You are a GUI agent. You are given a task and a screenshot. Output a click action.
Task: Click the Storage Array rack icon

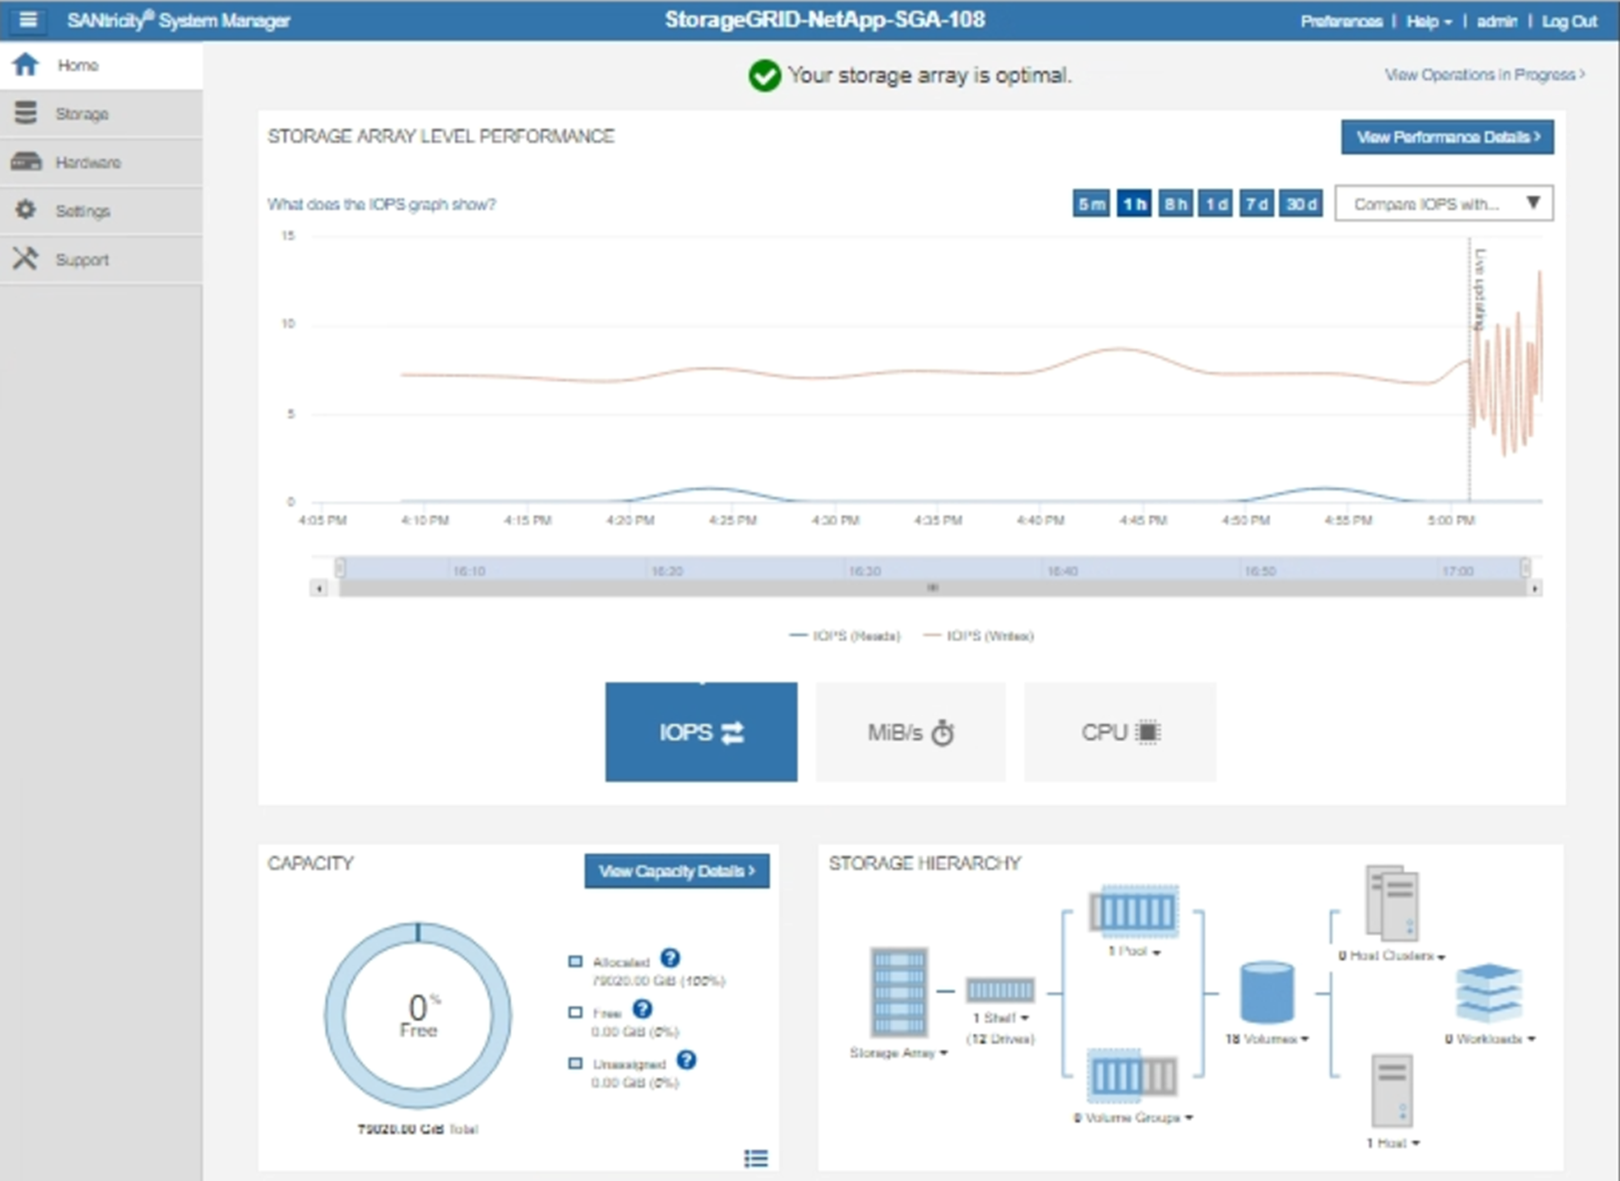pos(899,992)
